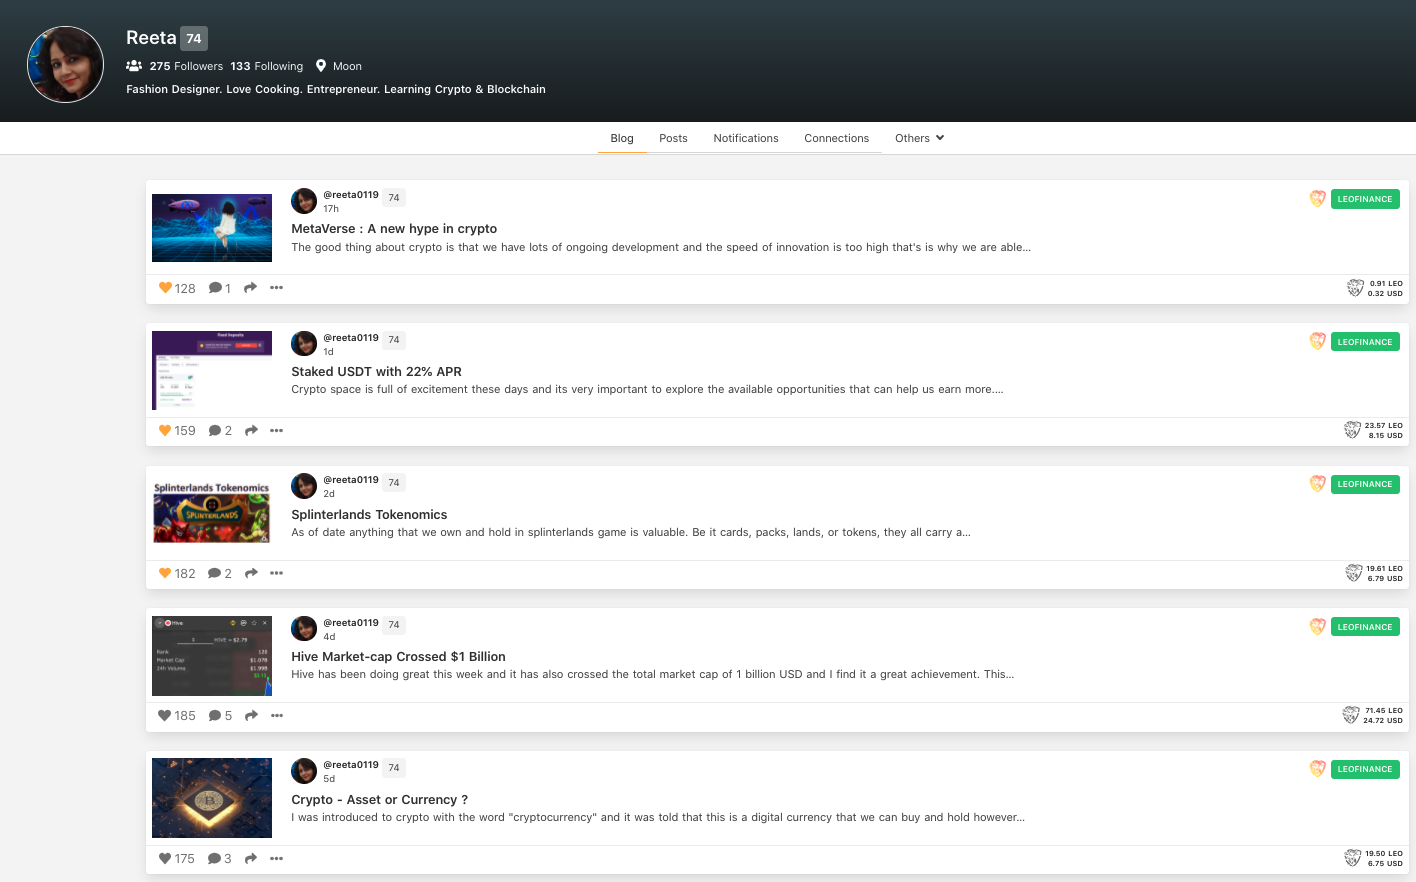The width and height of the screenshot is (1416, 882).
Task: Open more options on MetaVerse post
Action: point(277,288)
